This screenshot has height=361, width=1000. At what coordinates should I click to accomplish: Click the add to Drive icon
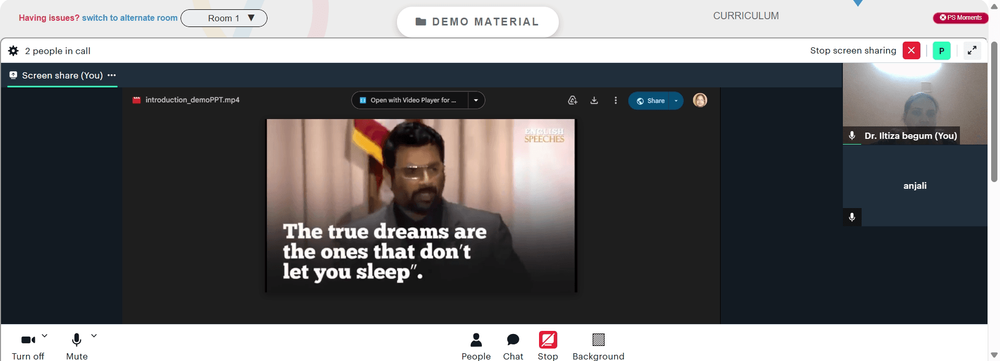573,100
